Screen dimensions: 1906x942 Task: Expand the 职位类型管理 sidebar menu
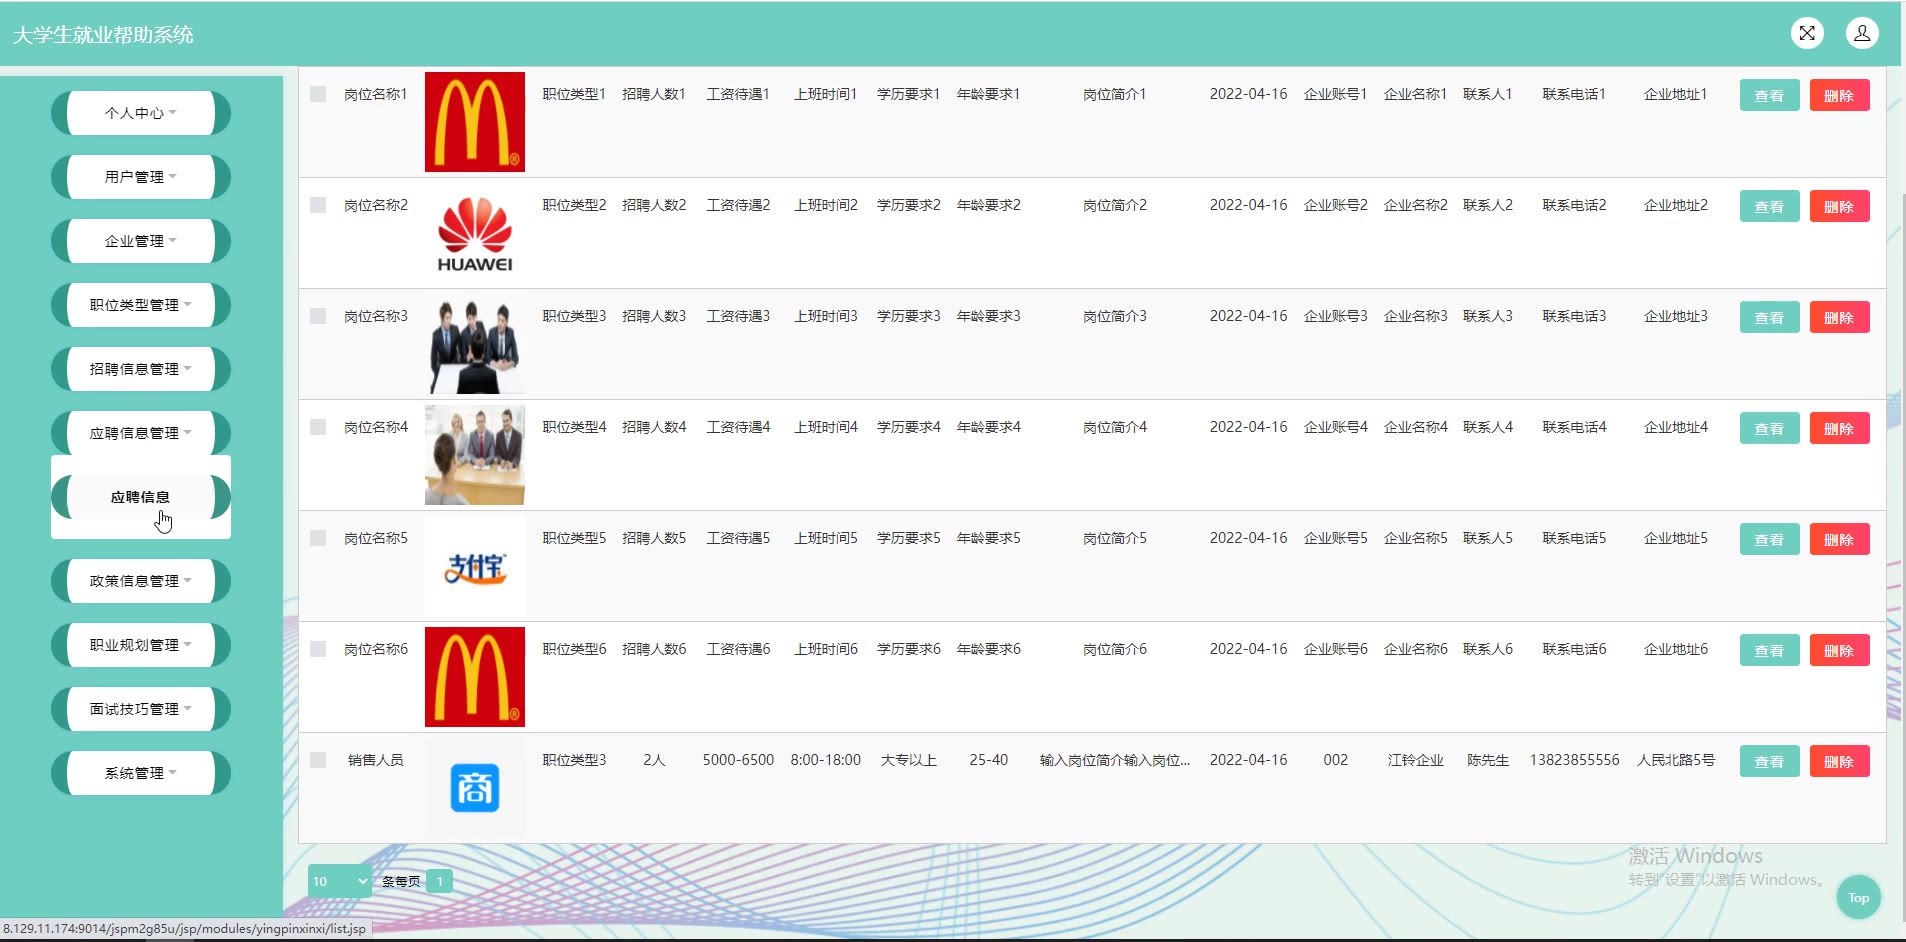[141, 305]
